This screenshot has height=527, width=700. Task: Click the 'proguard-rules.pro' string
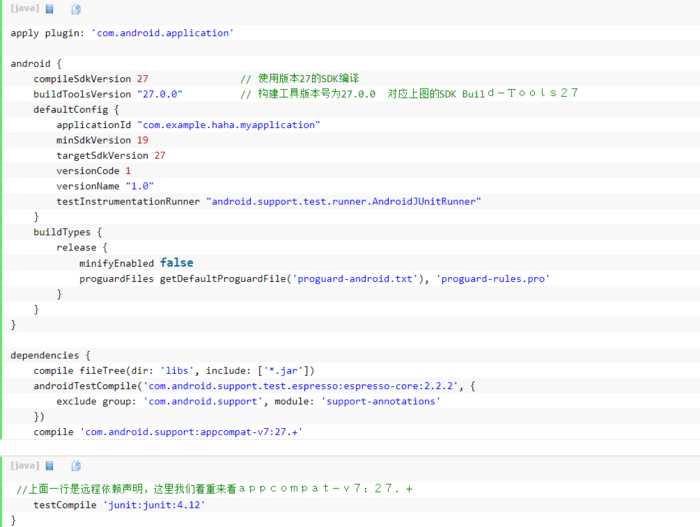493,279
